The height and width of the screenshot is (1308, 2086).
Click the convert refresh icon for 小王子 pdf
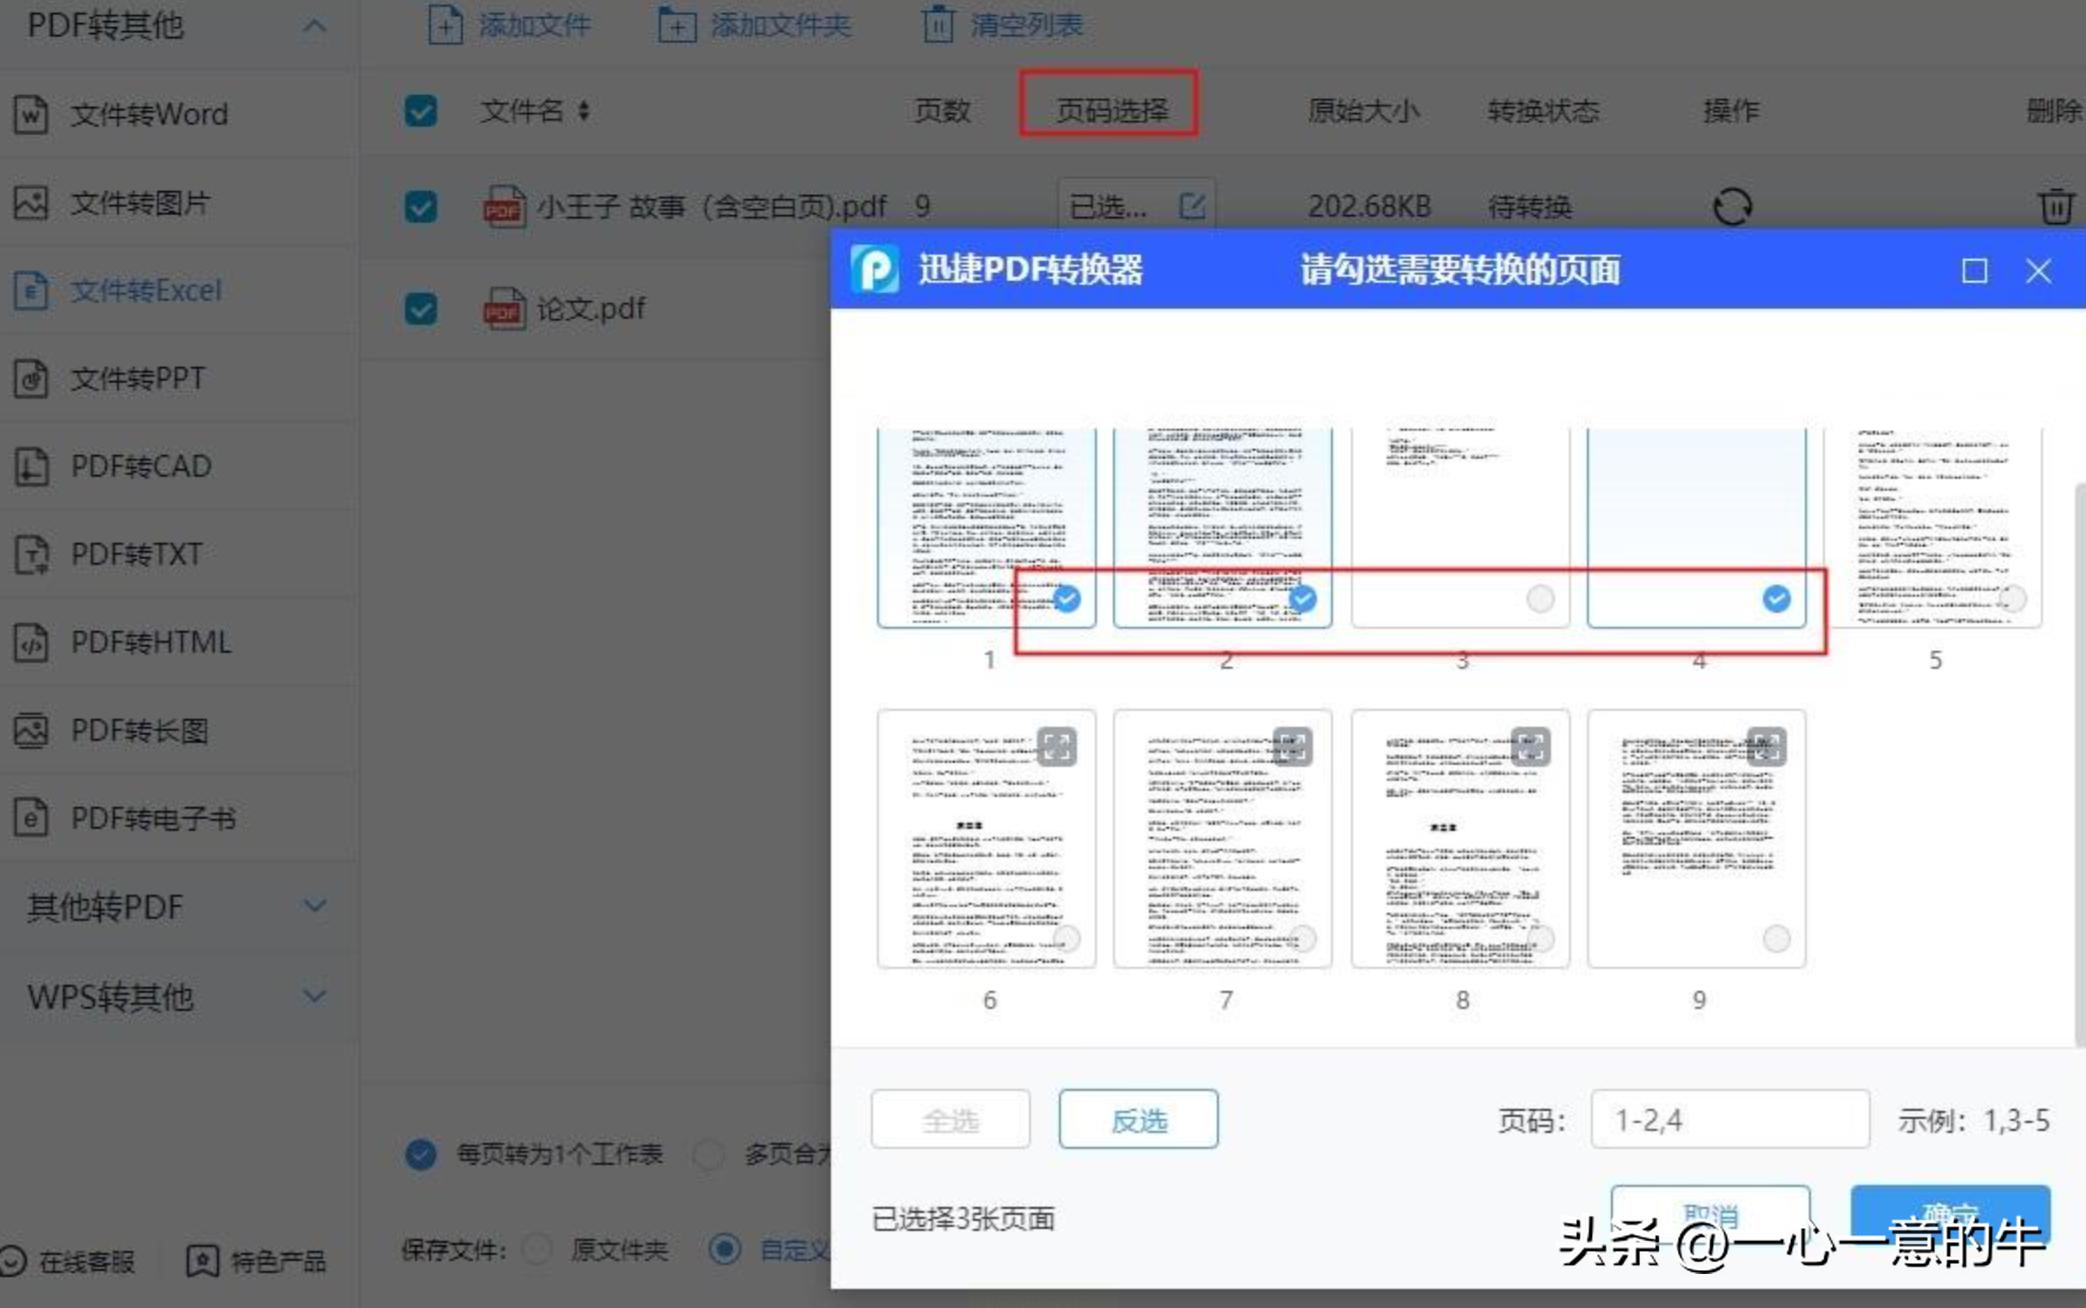[x=1732, y=206]
